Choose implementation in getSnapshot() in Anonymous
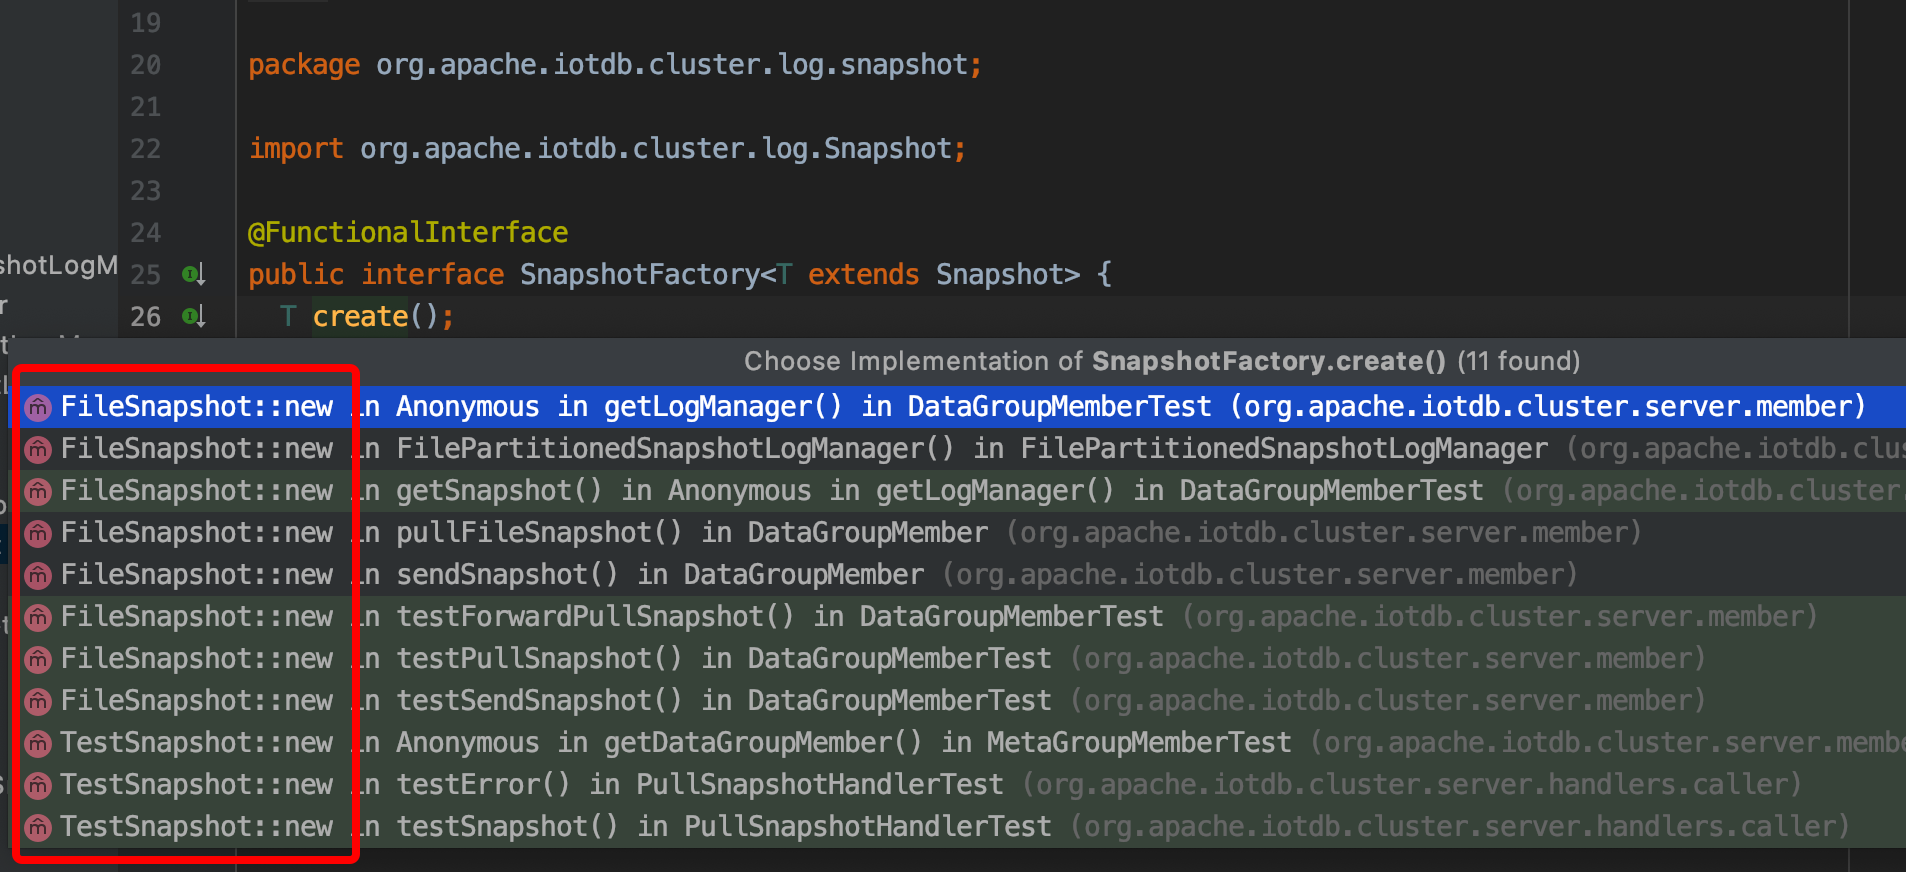The image size is (1906, 872). [957, 490]
